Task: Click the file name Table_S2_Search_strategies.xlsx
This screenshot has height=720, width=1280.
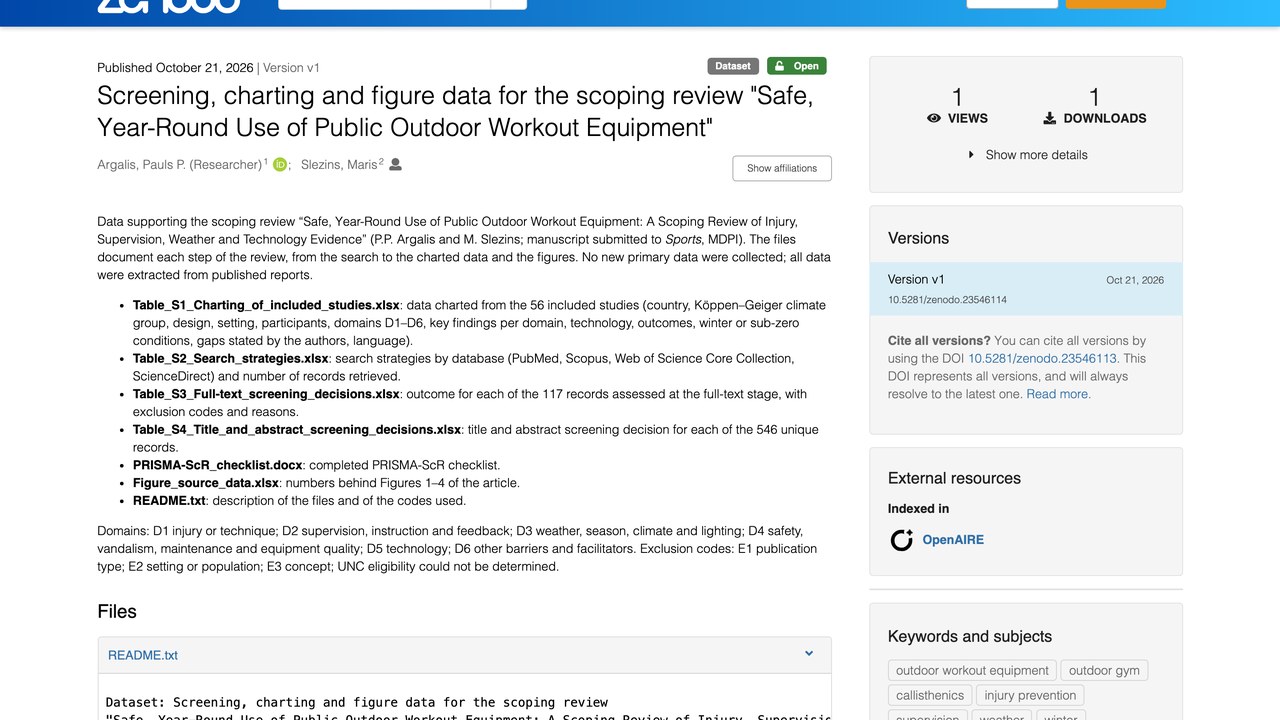Action: [x=230, y=358]
